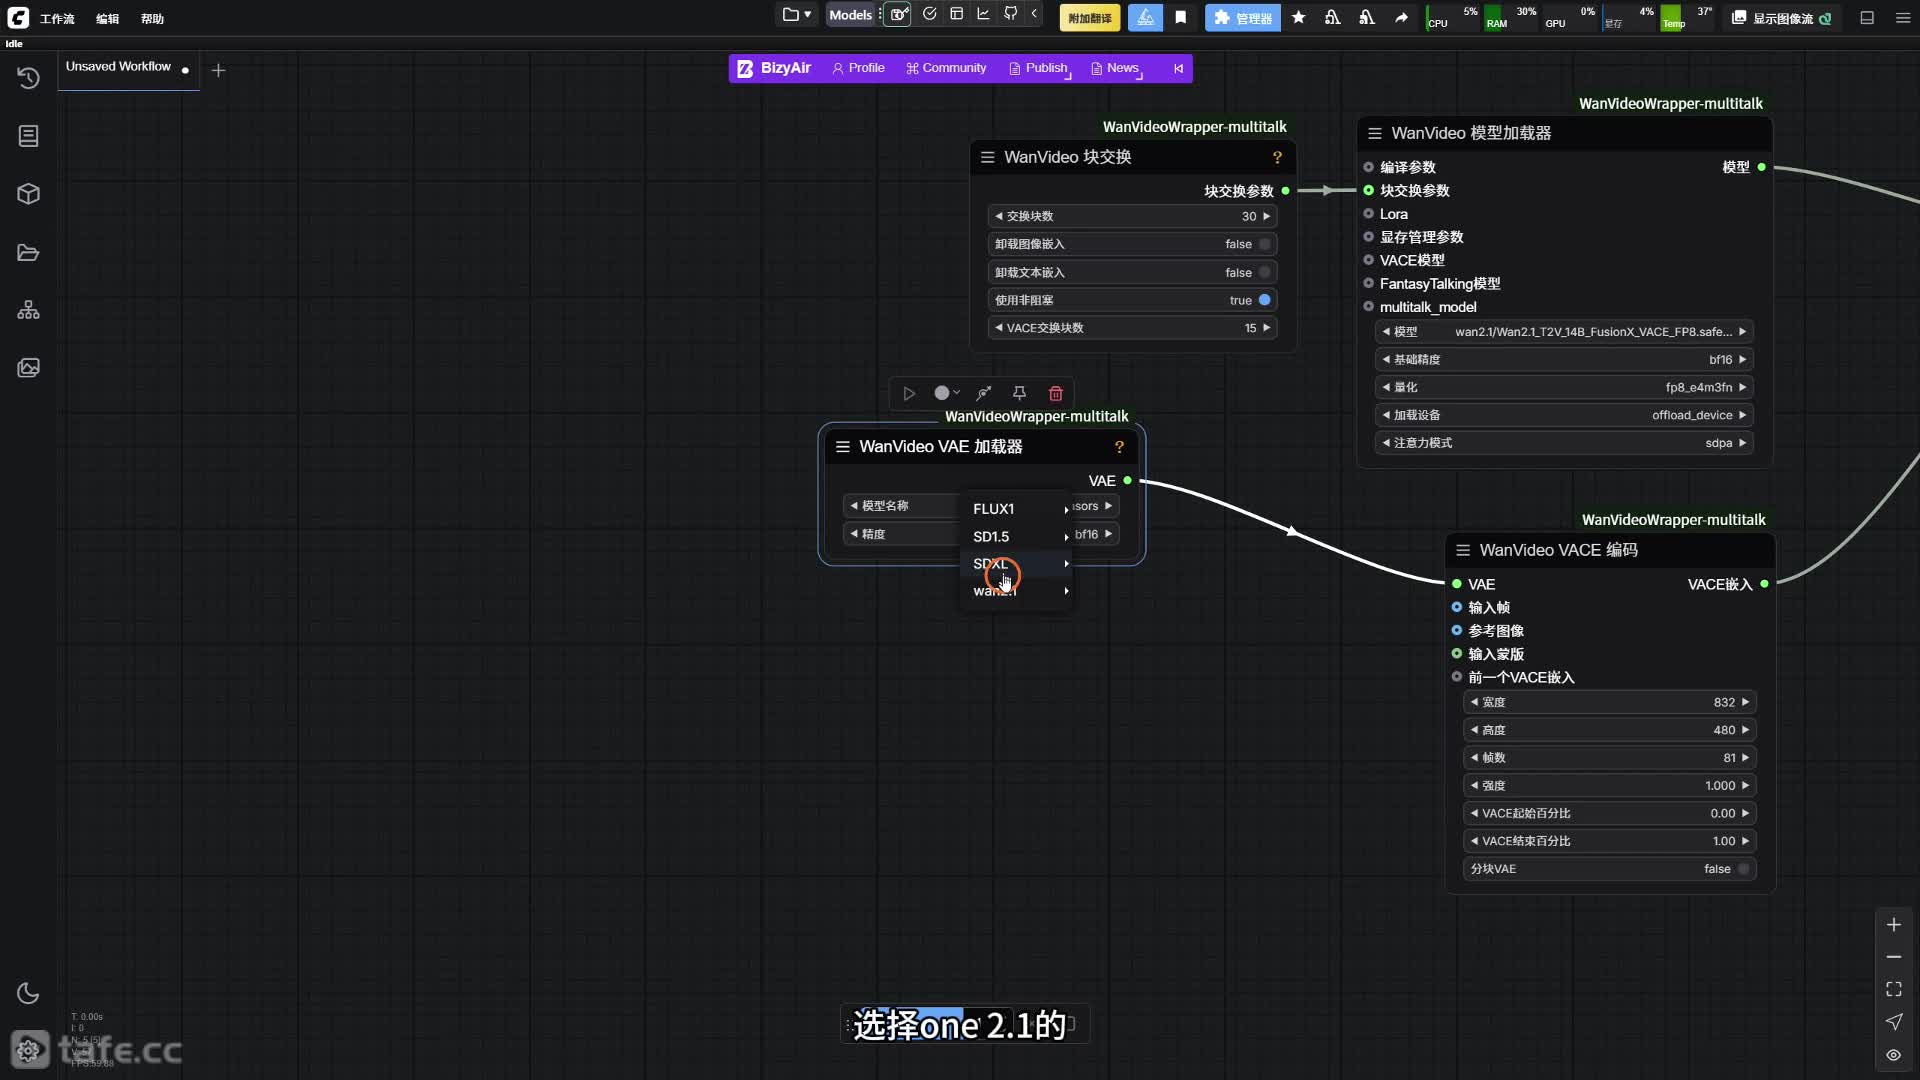1920x1080 pixels.
Task: Click the Models button
Action: pos(850,15)
